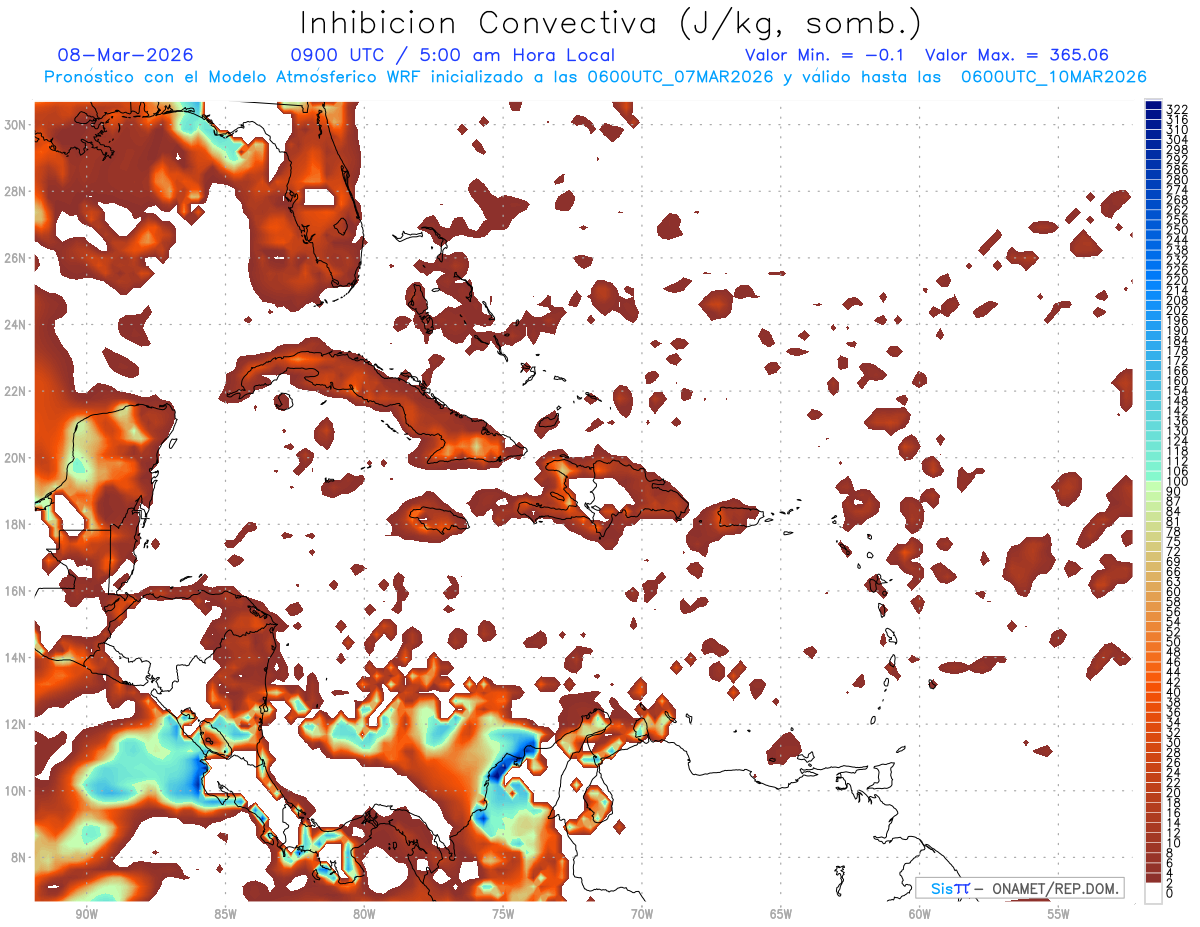Click the '80W' longitude label

point(364,914)
